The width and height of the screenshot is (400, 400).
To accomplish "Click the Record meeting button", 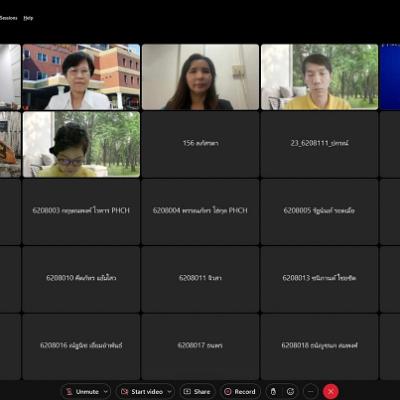I will click(240, 391).
